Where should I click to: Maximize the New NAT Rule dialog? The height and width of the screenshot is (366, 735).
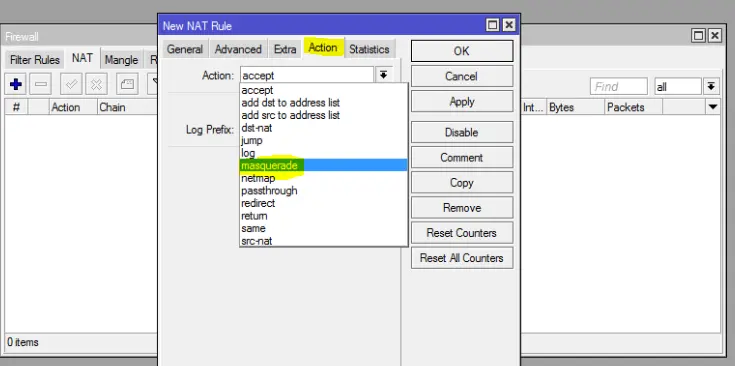click(492, 25)
